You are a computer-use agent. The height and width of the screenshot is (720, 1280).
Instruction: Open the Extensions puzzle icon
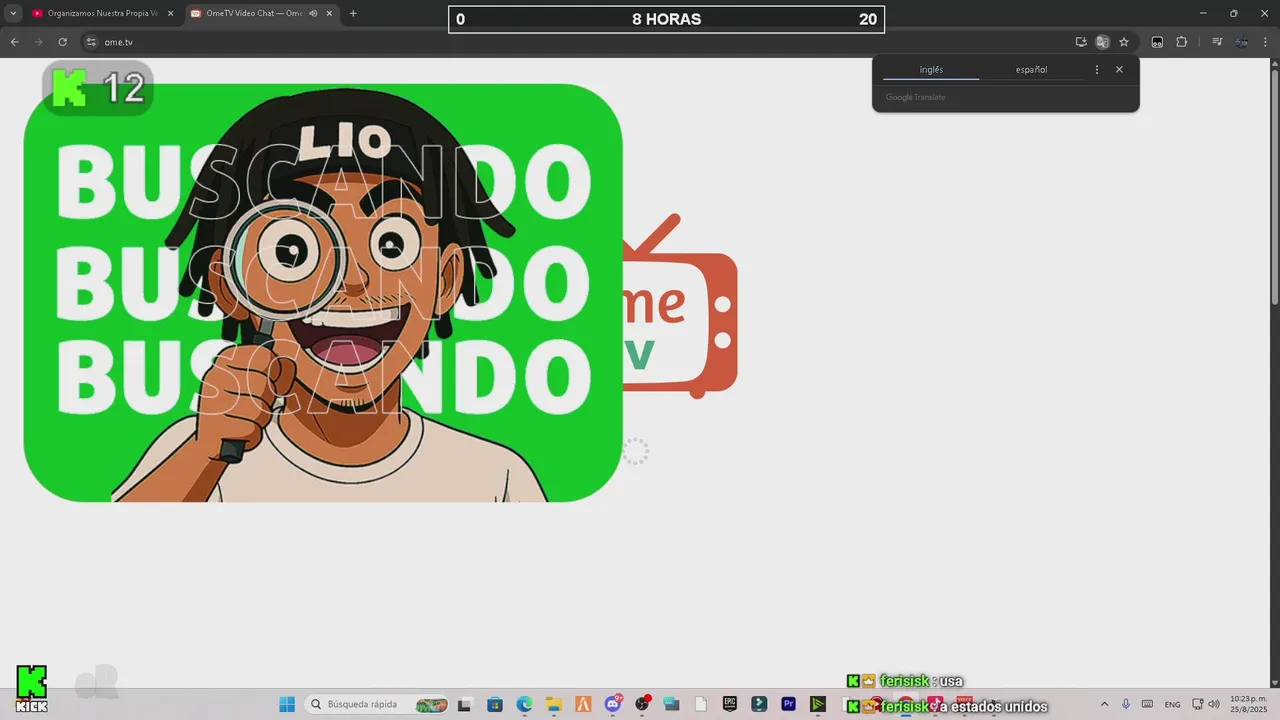pyautogui.click(x=1181, y=42)
